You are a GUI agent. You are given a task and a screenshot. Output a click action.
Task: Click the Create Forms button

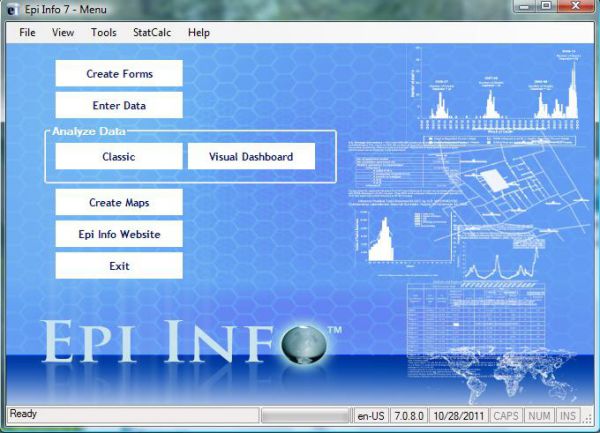click(x=119, y=73)
